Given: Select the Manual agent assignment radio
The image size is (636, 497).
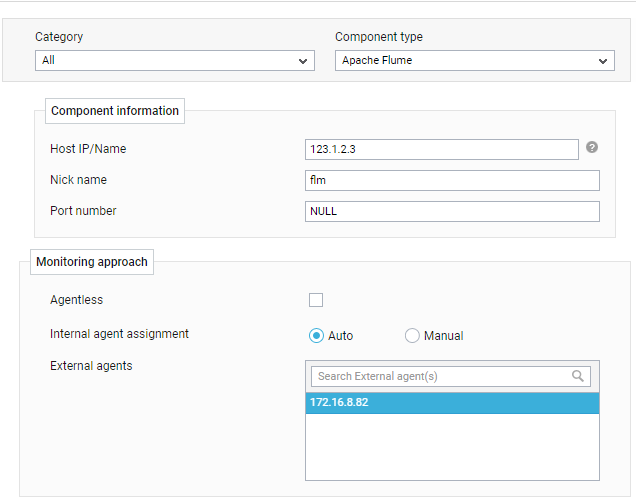Looking at the screenshot, I should (412, 336).
